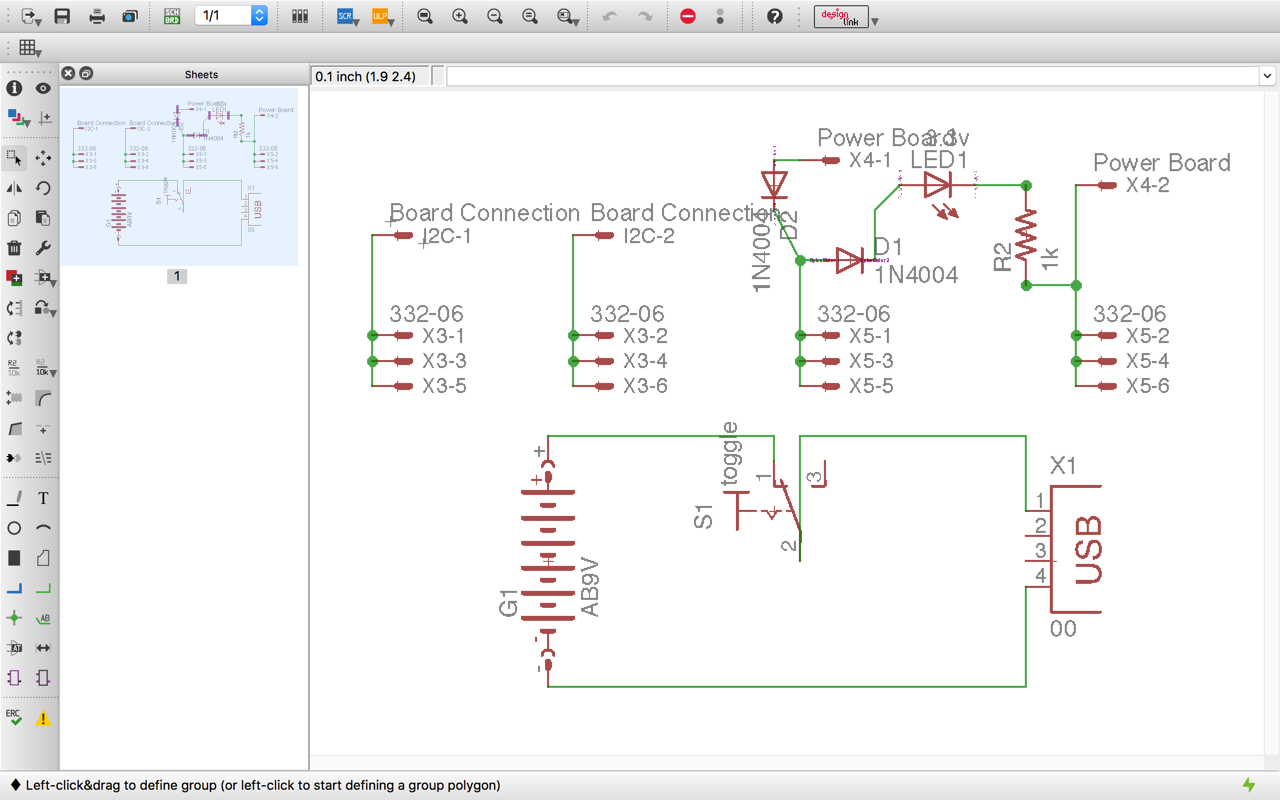The height and width of the screenshot is (800, 1280).
Task: Click the red Stop command icon
Action: point(687,16)
